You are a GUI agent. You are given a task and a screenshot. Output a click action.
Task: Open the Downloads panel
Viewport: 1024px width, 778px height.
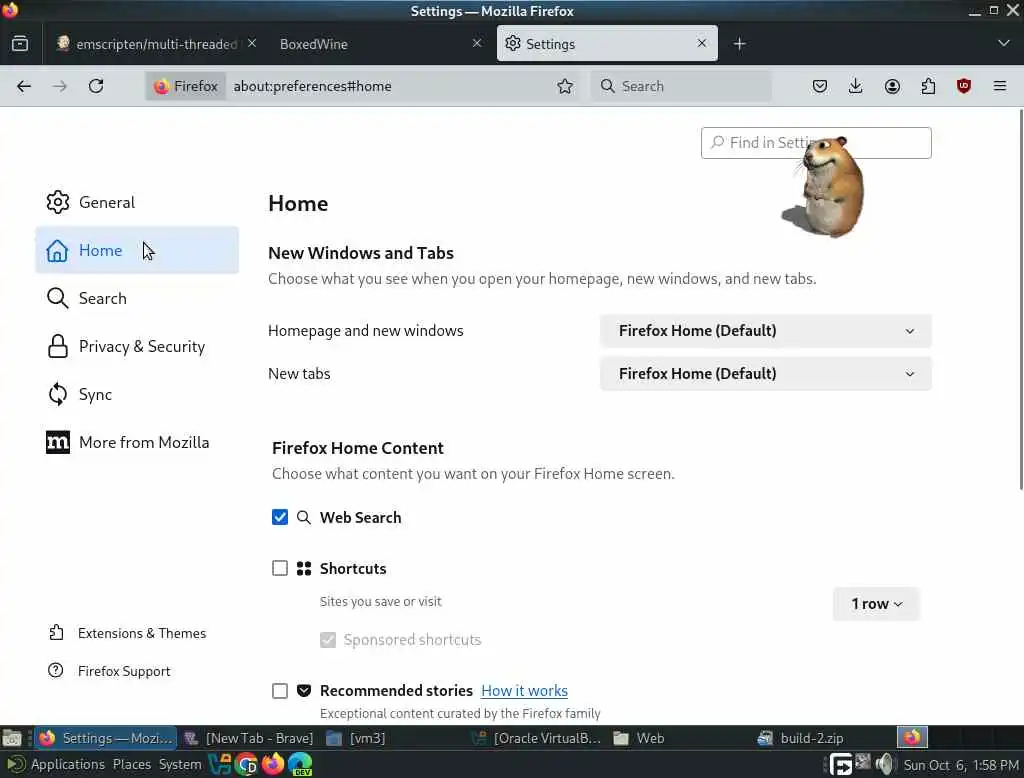[x=856, y=86]
